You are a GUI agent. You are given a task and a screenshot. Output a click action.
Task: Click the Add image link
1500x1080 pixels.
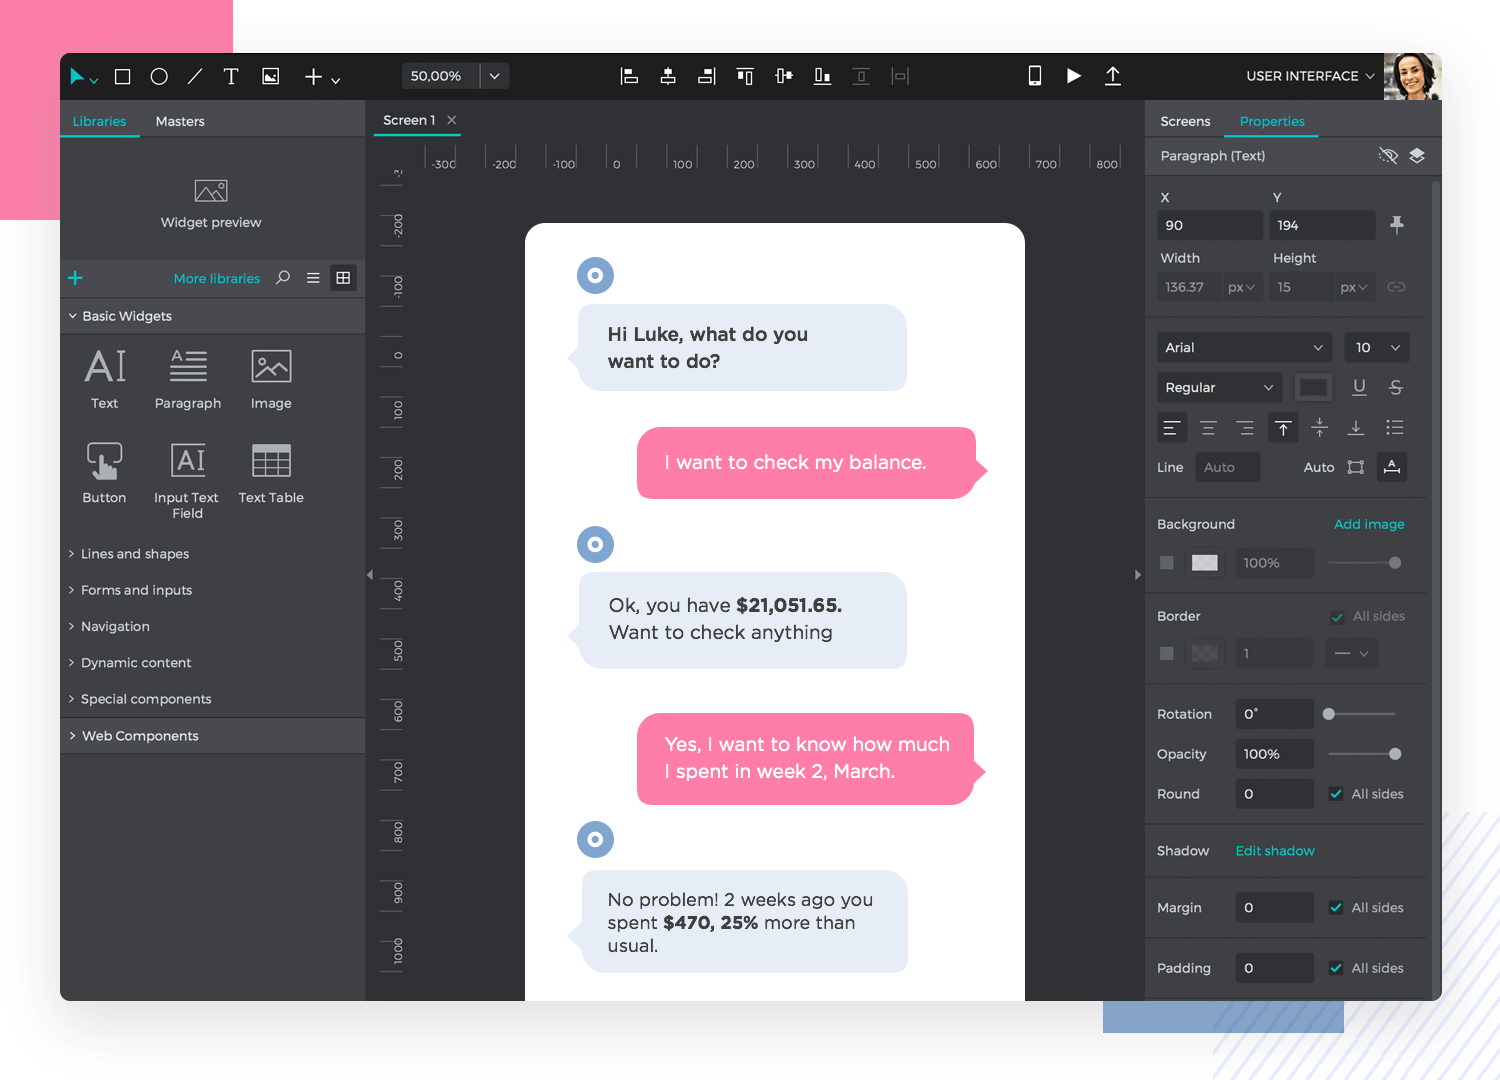1369,524
